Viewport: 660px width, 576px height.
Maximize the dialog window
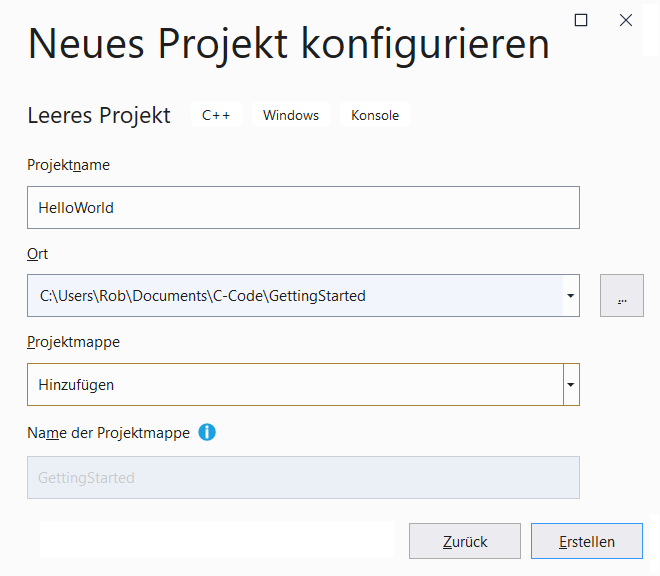coord(581,20)
